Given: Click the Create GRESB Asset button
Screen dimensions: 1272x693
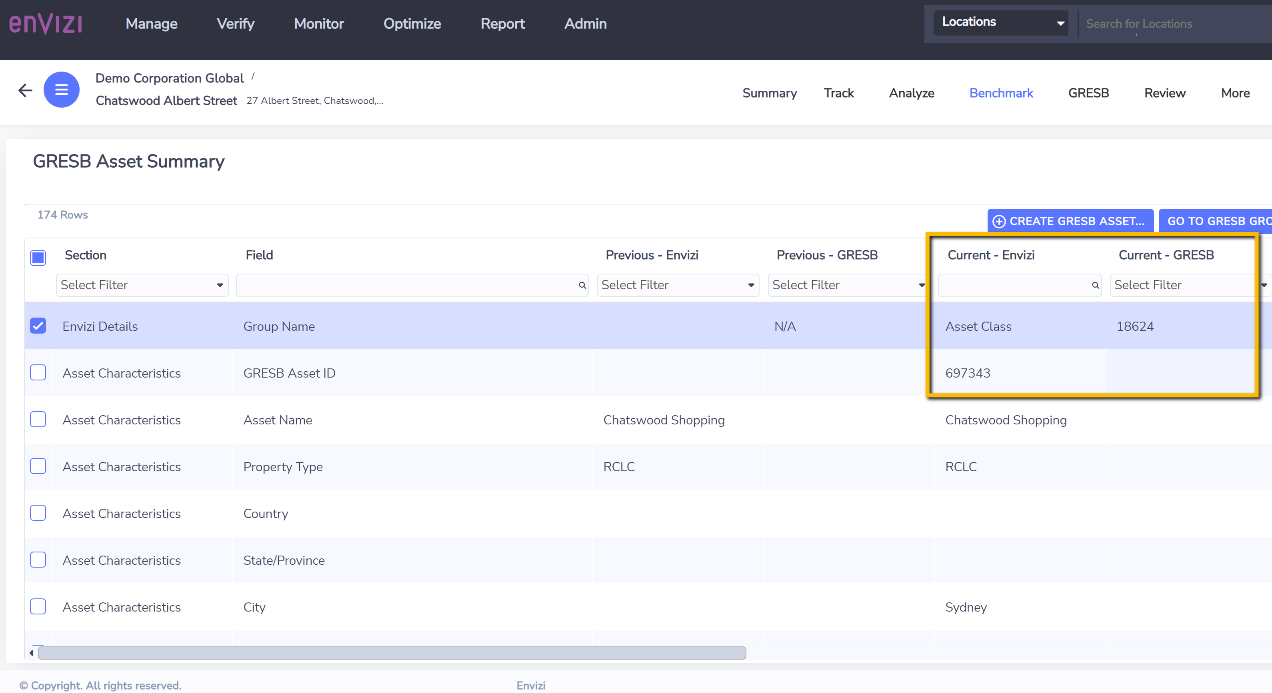Looking at the screenshot, I should [1071, 221].
